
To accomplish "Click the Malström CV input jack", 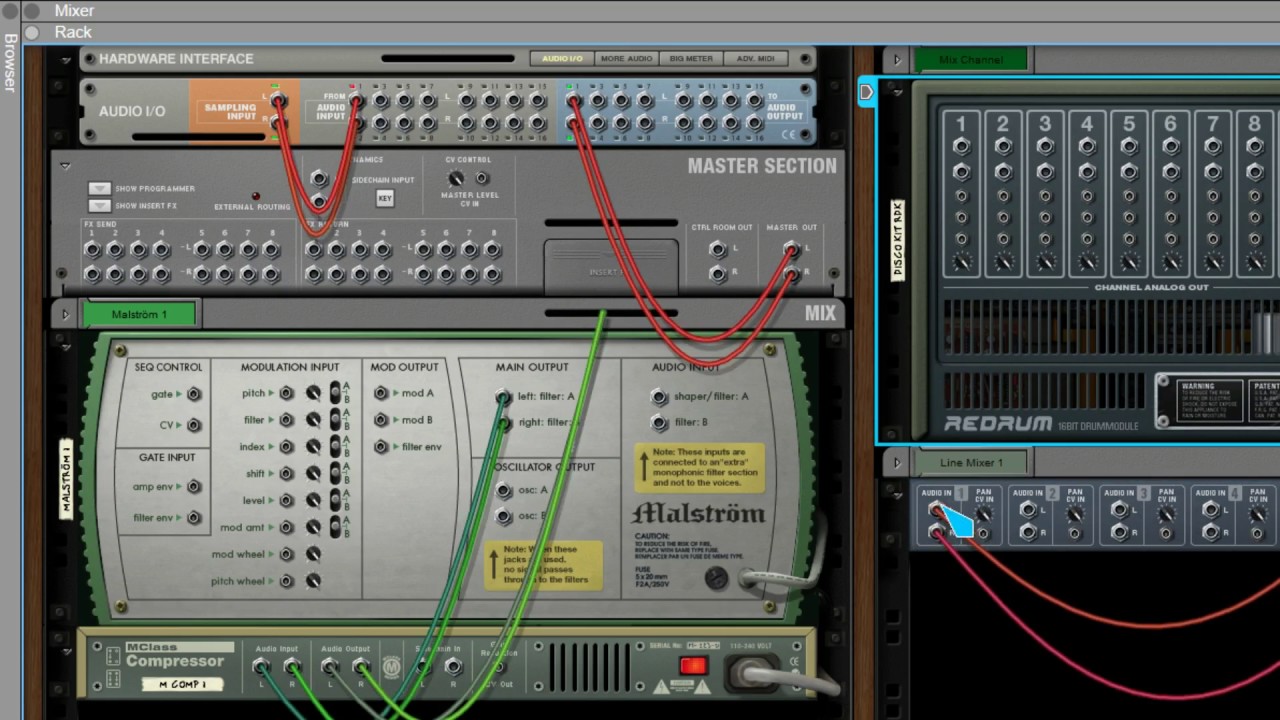I will (194, 425).
